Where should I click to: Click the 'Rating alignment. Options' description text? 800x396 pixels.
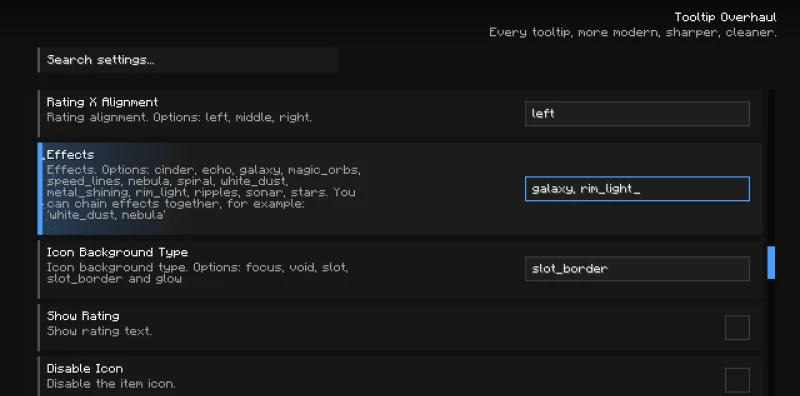tap(179, 117)
